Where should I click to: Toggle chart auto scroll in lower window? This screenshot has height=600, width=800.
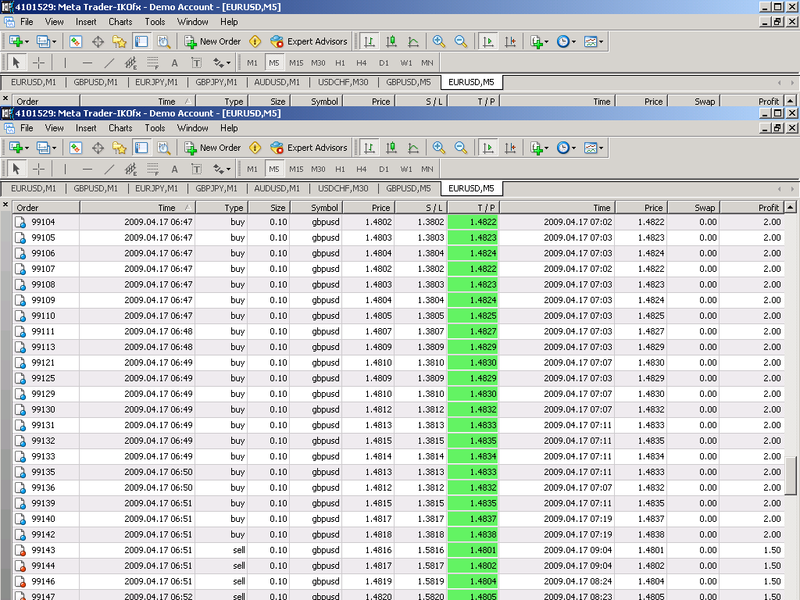click(x=488, y=148)
